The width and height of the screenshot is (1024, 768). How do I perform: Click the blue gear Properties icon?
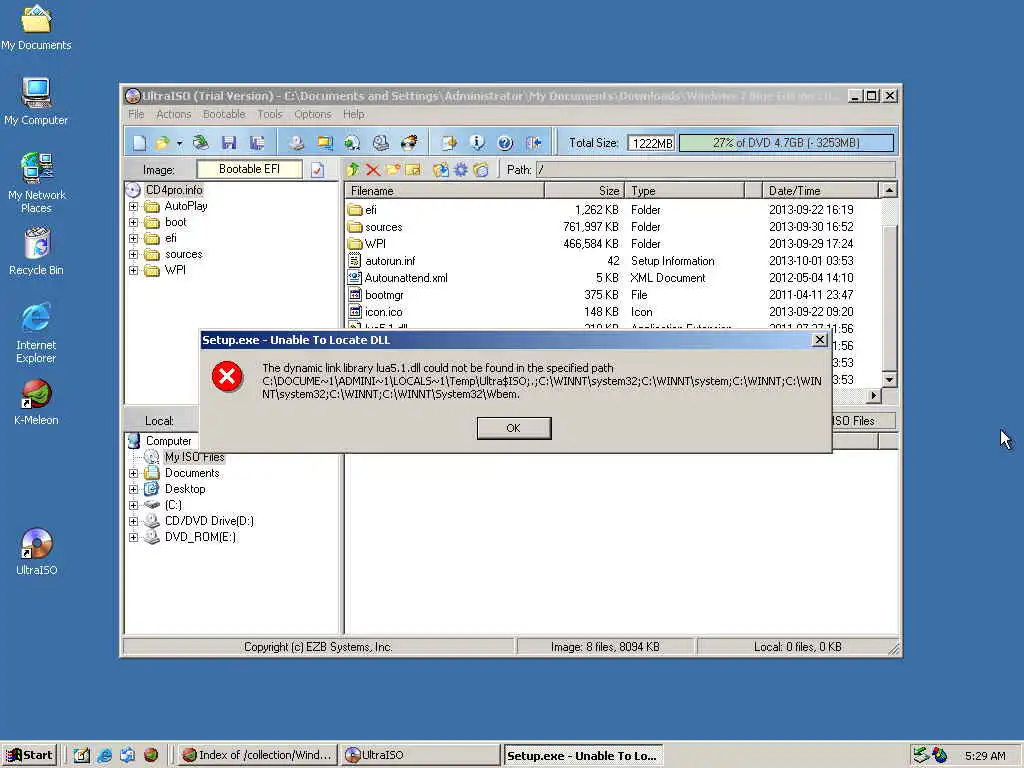click(x=460, y=170)
